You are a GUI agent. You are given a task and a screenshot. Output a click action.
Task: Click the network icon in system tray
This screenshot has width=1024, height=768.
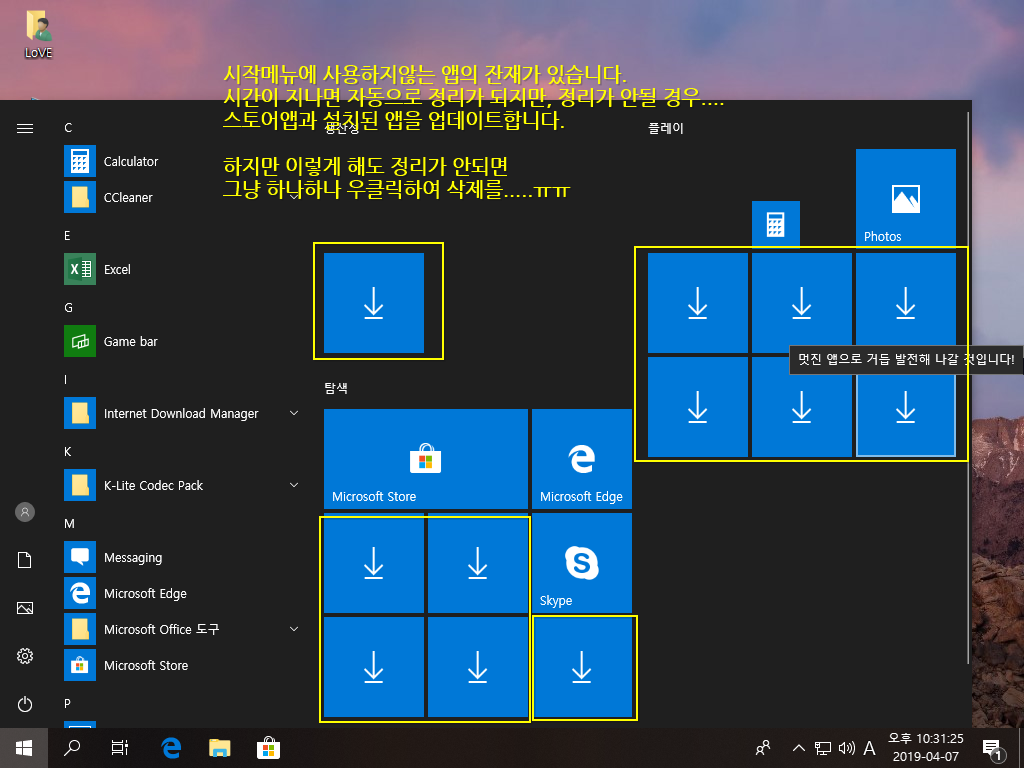823,748
